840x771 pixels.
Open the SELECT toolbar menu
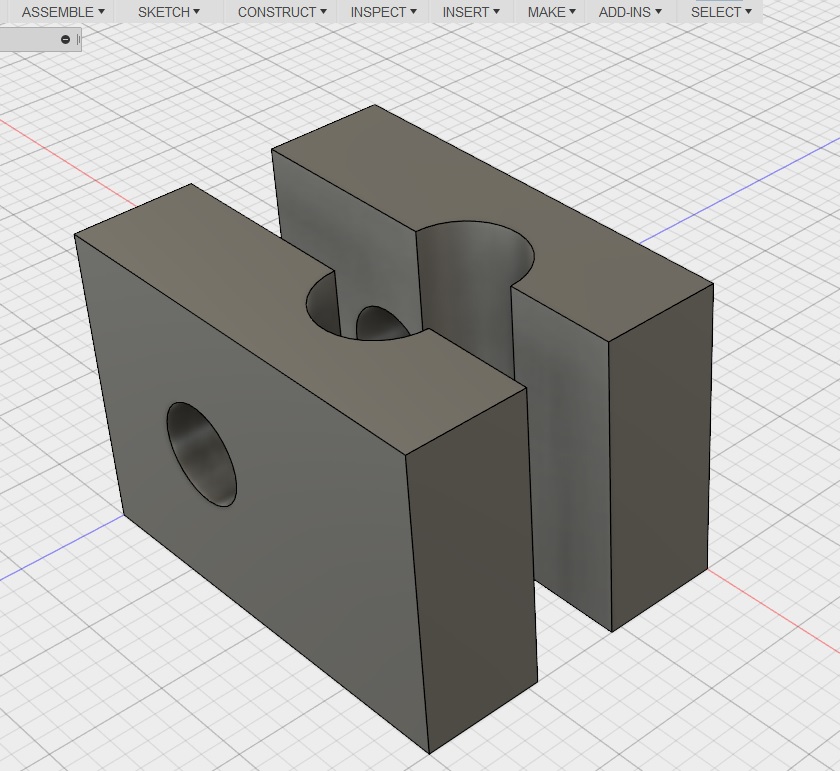click(720, 12)
